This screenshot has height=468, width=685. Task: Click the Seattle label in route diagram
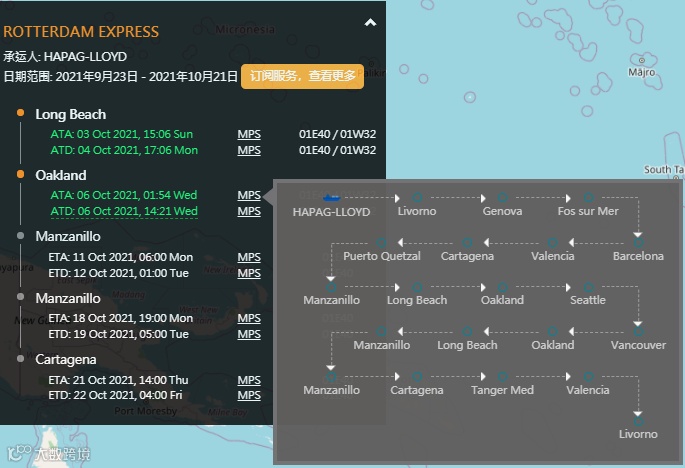(588, 300)
